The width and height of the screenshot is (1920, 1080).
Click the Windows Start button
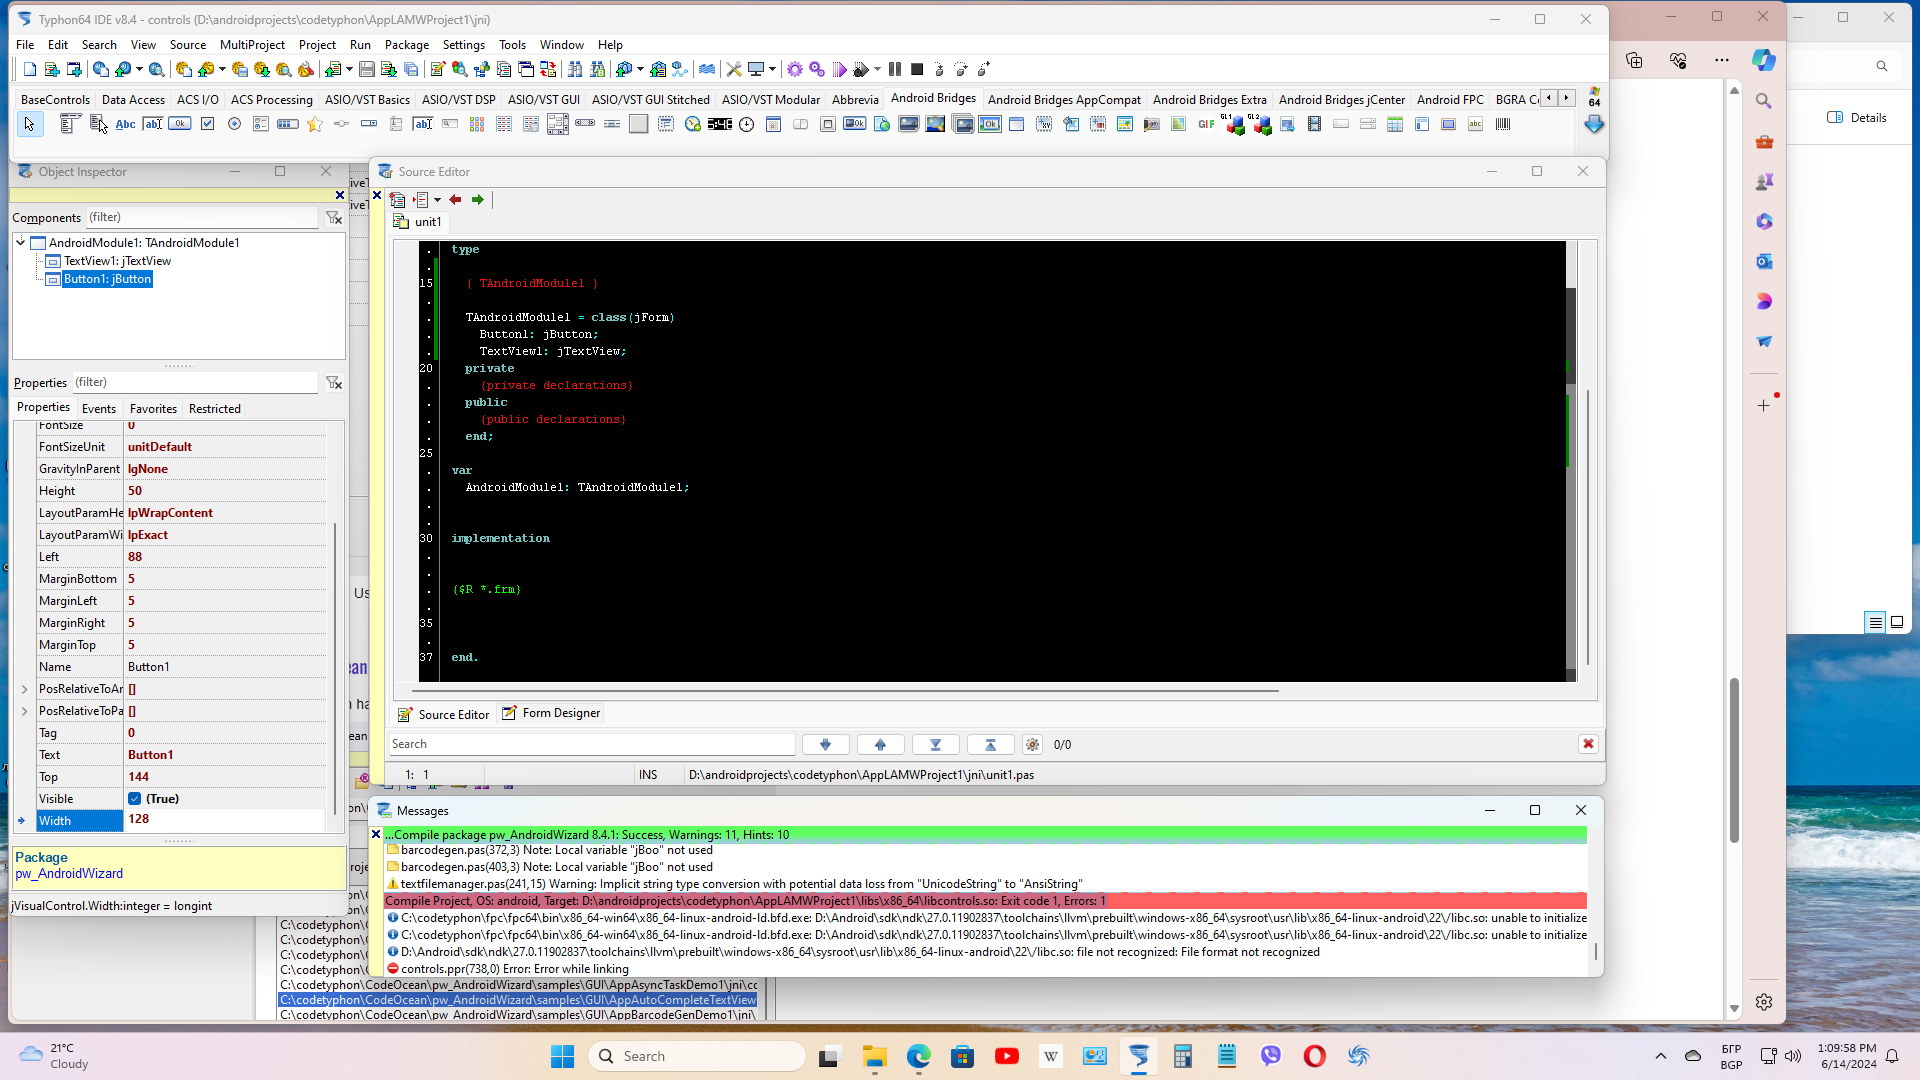pos(563,1056)
